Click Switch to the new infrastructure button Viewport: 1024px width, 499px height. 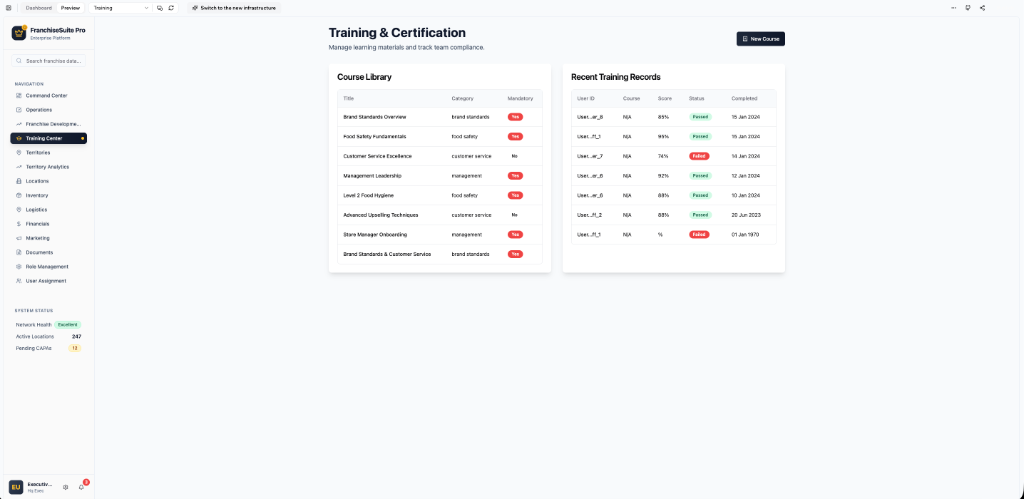[234, 8]
